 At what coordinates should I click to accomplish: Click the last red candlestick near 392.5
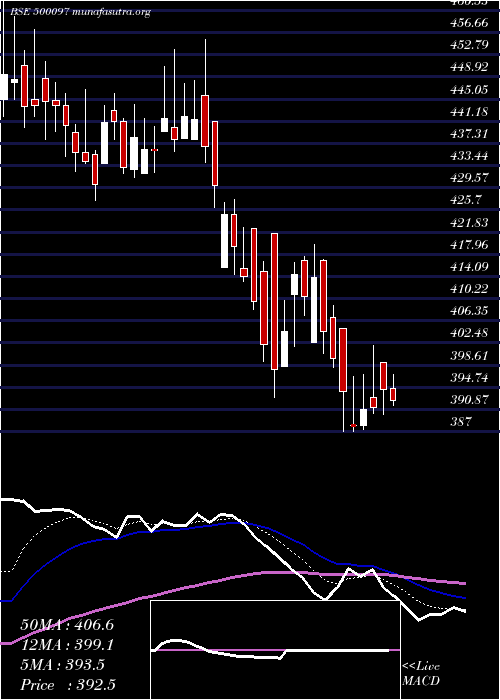coord(393,394)
